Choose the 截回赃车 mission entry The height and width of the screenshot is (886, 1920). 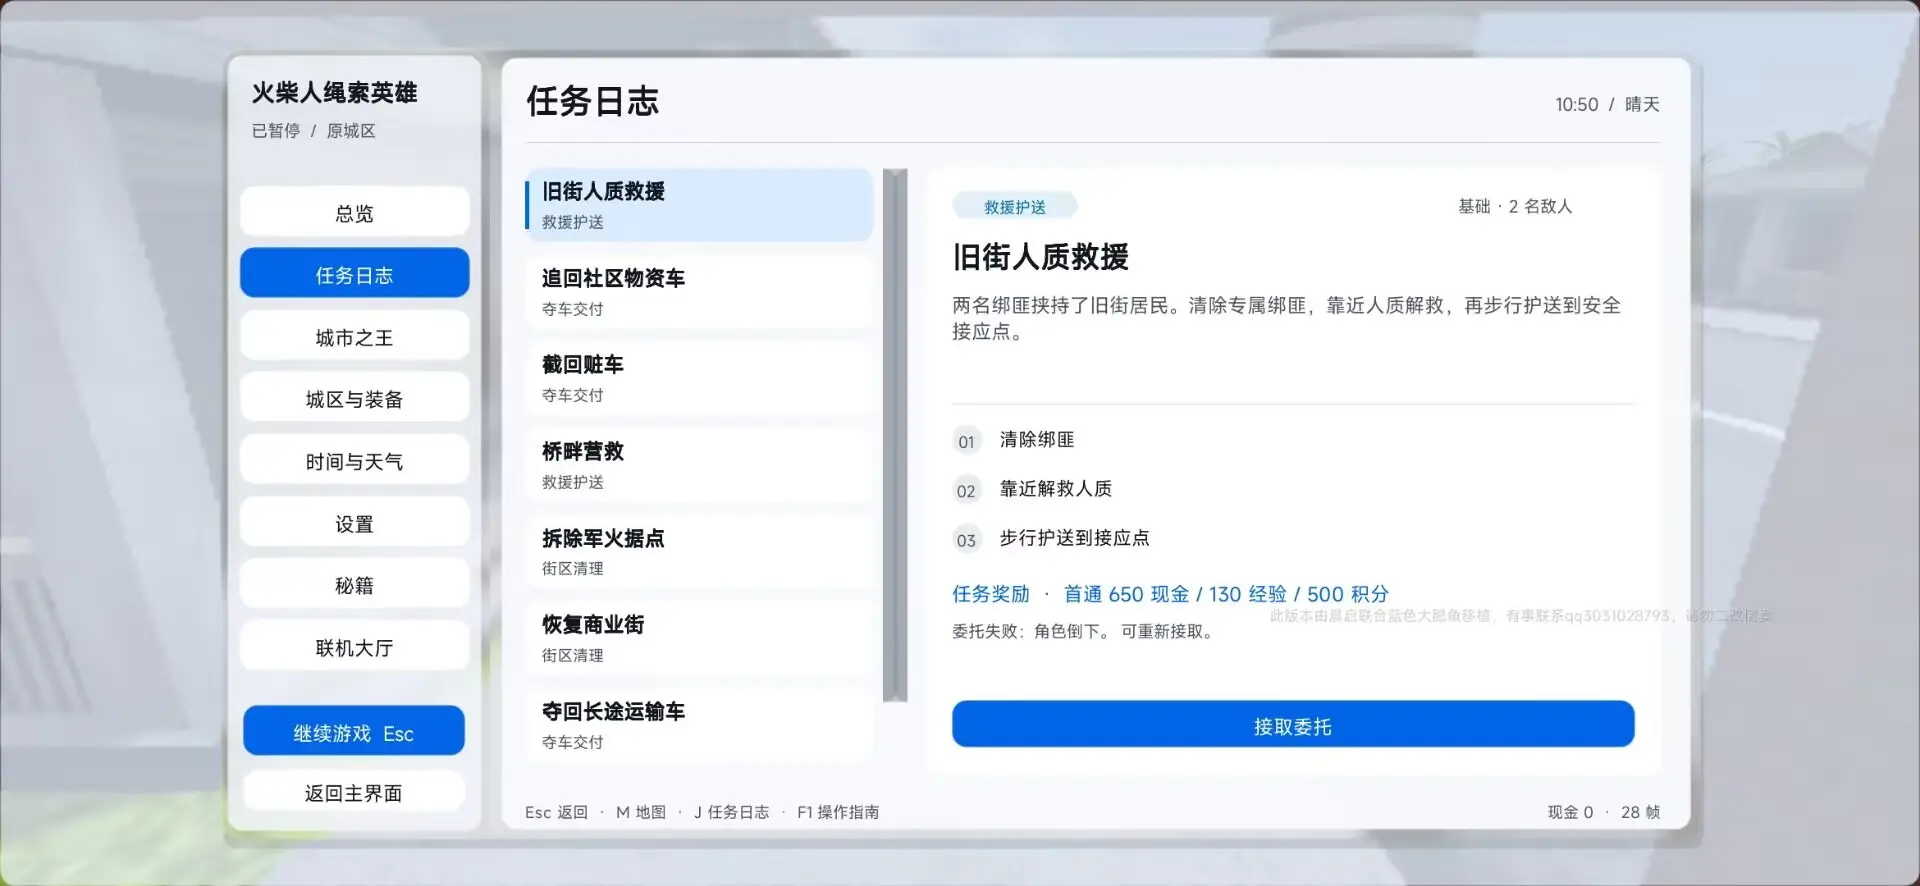pos(699,378)
